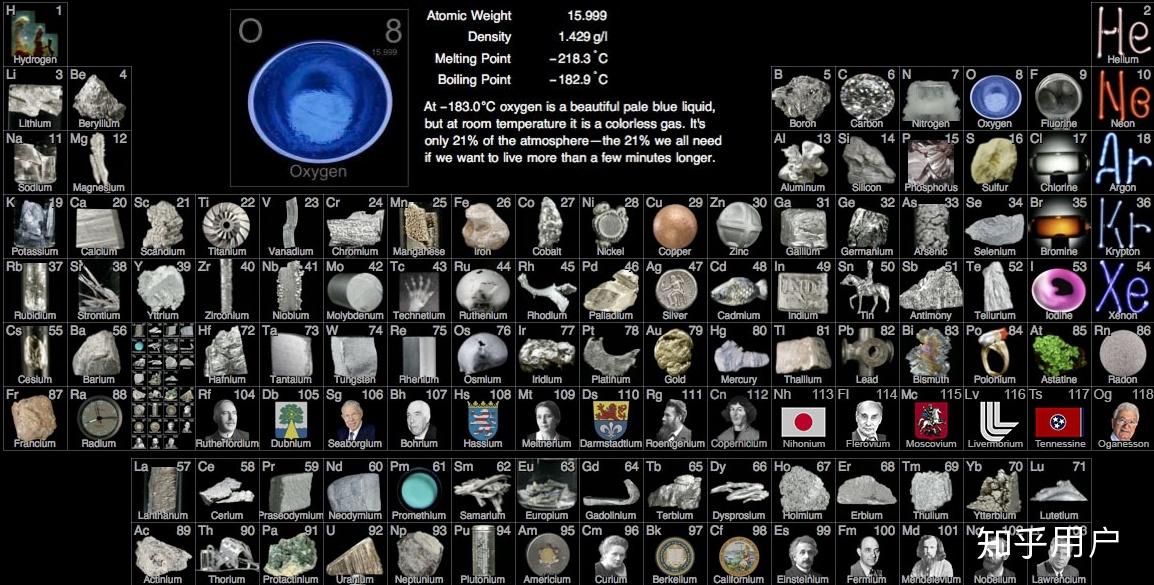Click the Promethium glowing disc tile
This screenshot has width=1154, height=585.
[419, 491]
